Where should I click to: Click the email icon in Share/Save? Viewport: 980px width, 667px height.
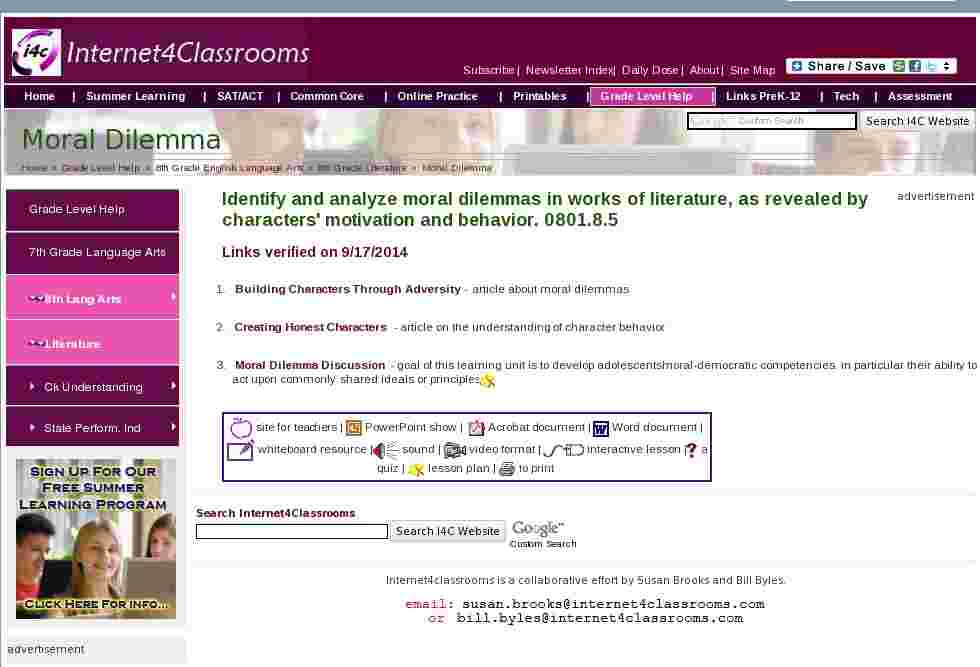tap(899, 66)
